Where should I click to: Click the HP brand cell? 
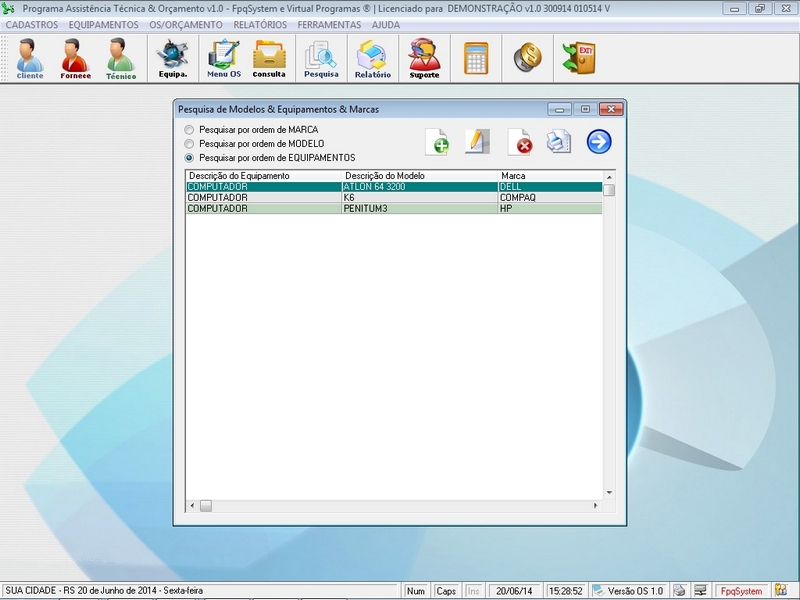[550, 208]
